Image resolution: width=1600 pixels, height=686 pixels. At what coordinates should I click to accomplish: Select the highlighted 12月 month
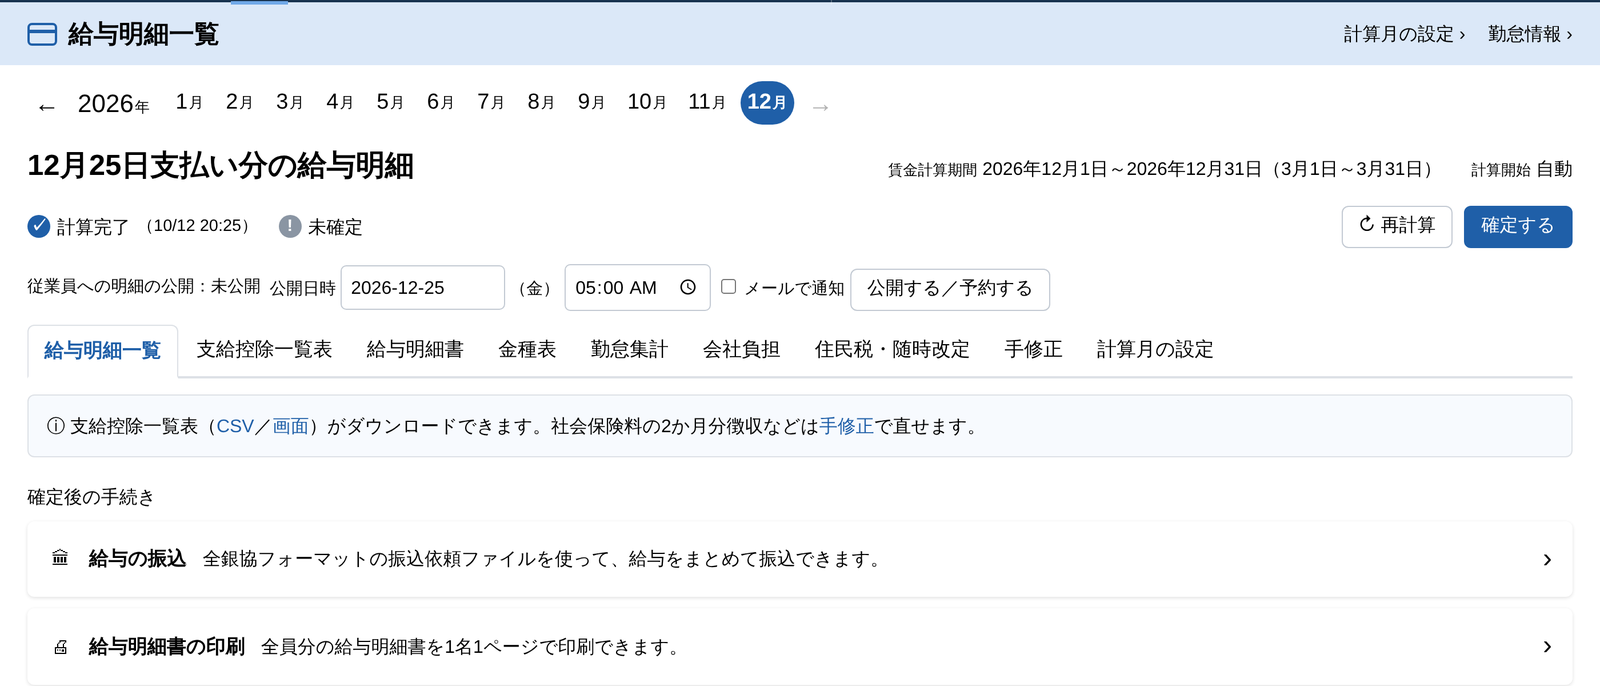[767, 103]
